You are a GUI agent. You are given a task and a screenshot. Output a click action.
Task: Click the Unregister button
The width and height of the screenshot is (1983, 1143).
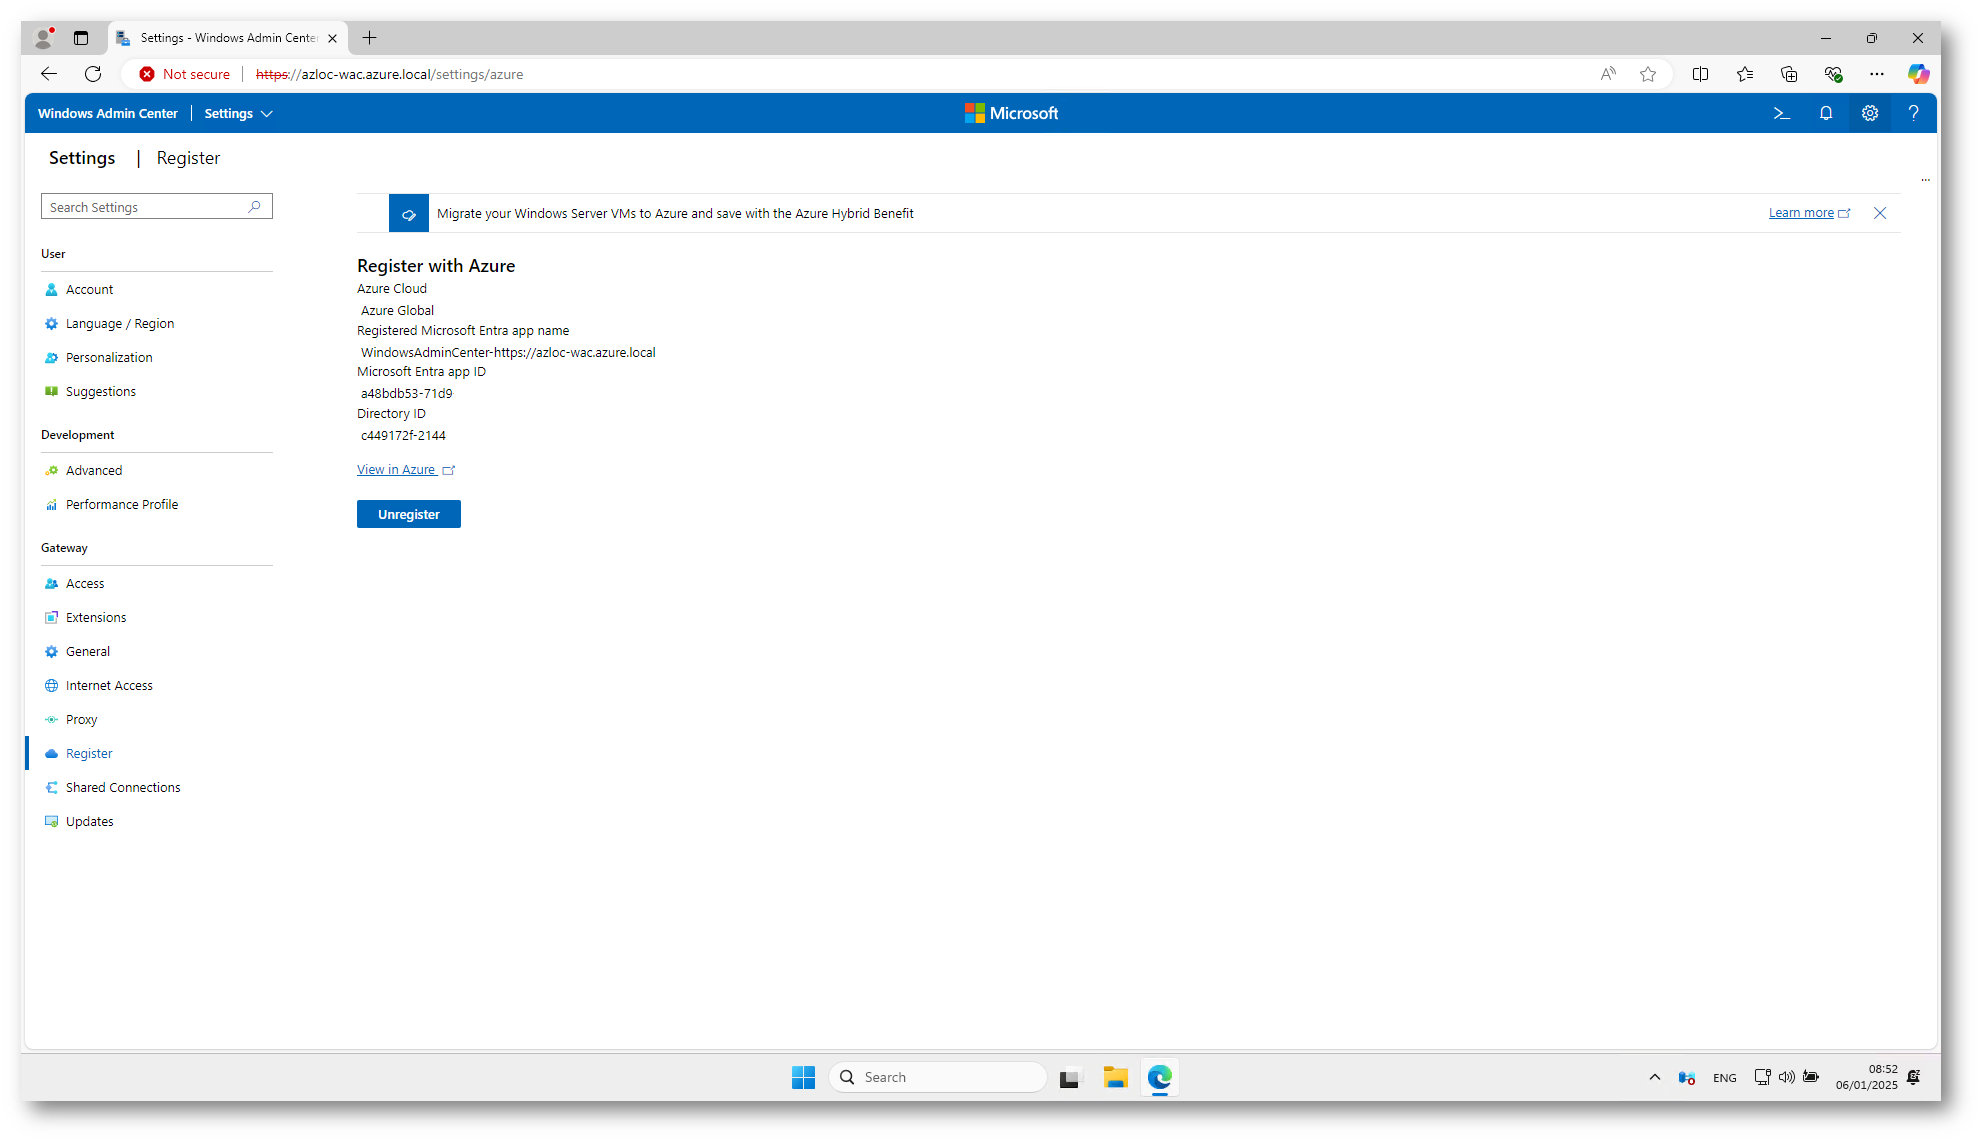click(x=409, y=515)
